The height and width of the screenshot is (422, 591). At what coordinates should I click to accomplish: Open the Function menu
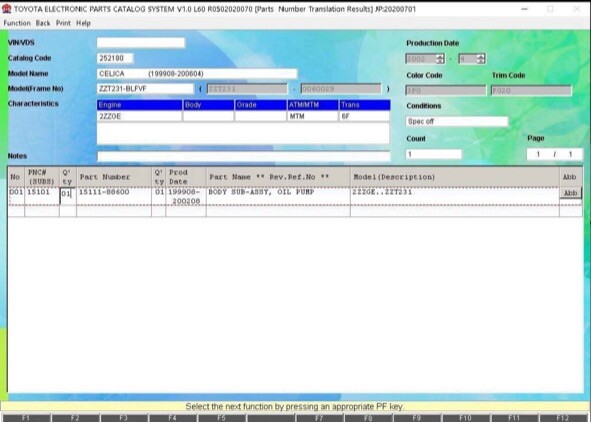coord(17,23)
